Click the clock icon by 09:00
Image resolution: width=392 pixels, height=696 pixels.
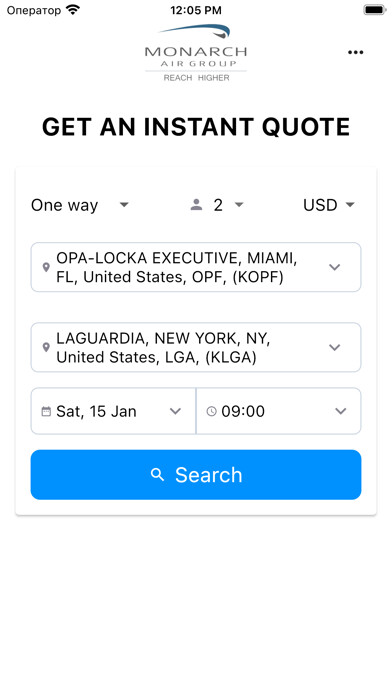[x=212, y=411]
